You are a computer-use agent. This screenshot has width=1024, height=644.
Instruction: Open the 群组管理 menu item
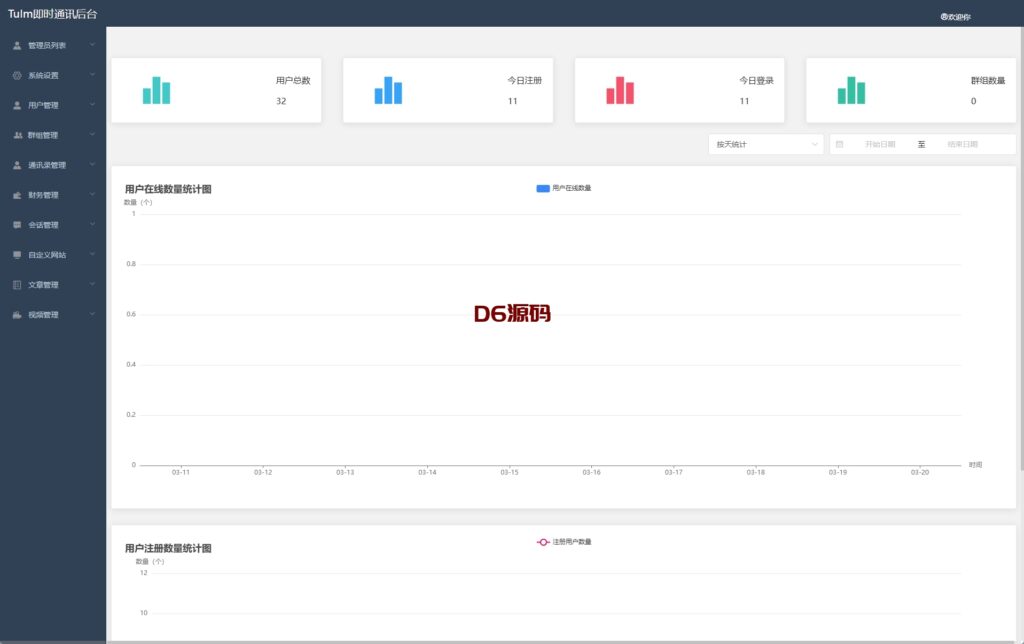coord(53,135)
